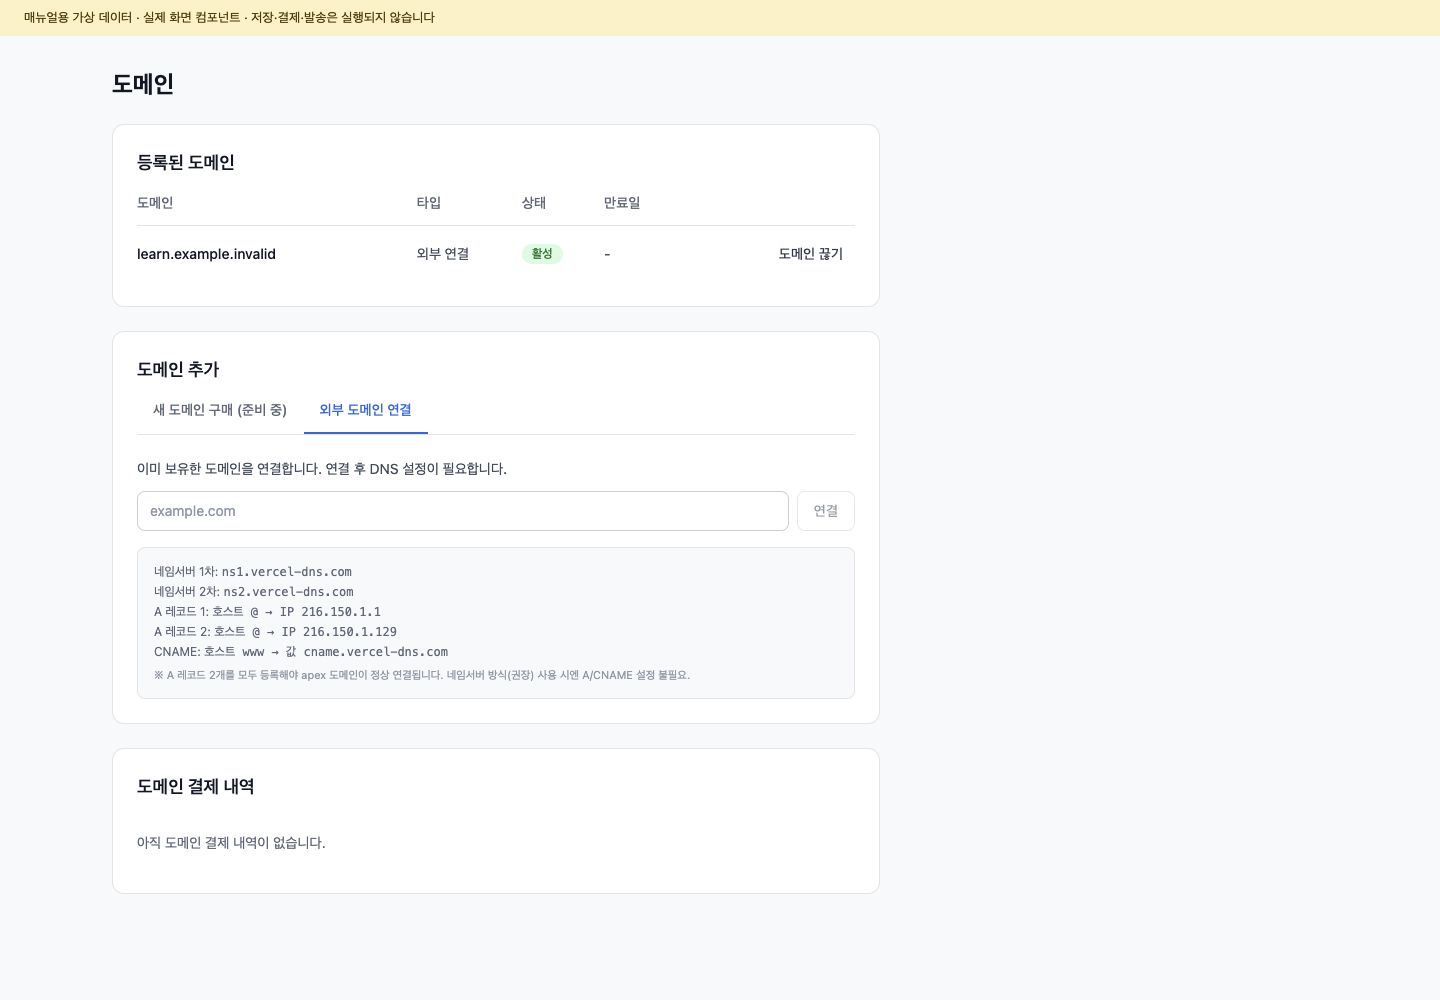
Task: Click the DNS 설정이 필요합니다 description text
Action: (x=322, y=469)
